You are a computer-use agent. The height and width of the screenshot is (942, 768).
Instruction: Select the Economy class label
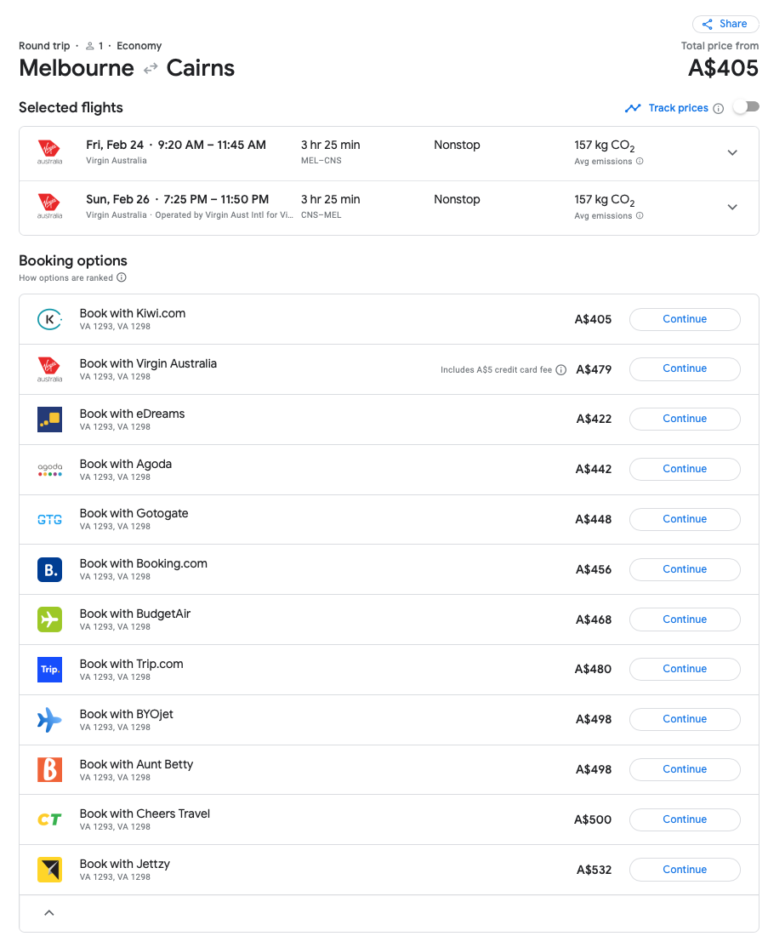tap(138, 45)
